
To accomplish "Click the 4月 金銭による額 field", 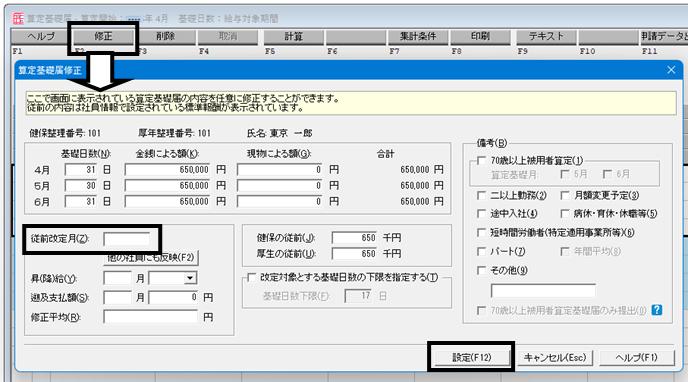I will (168, 170).
